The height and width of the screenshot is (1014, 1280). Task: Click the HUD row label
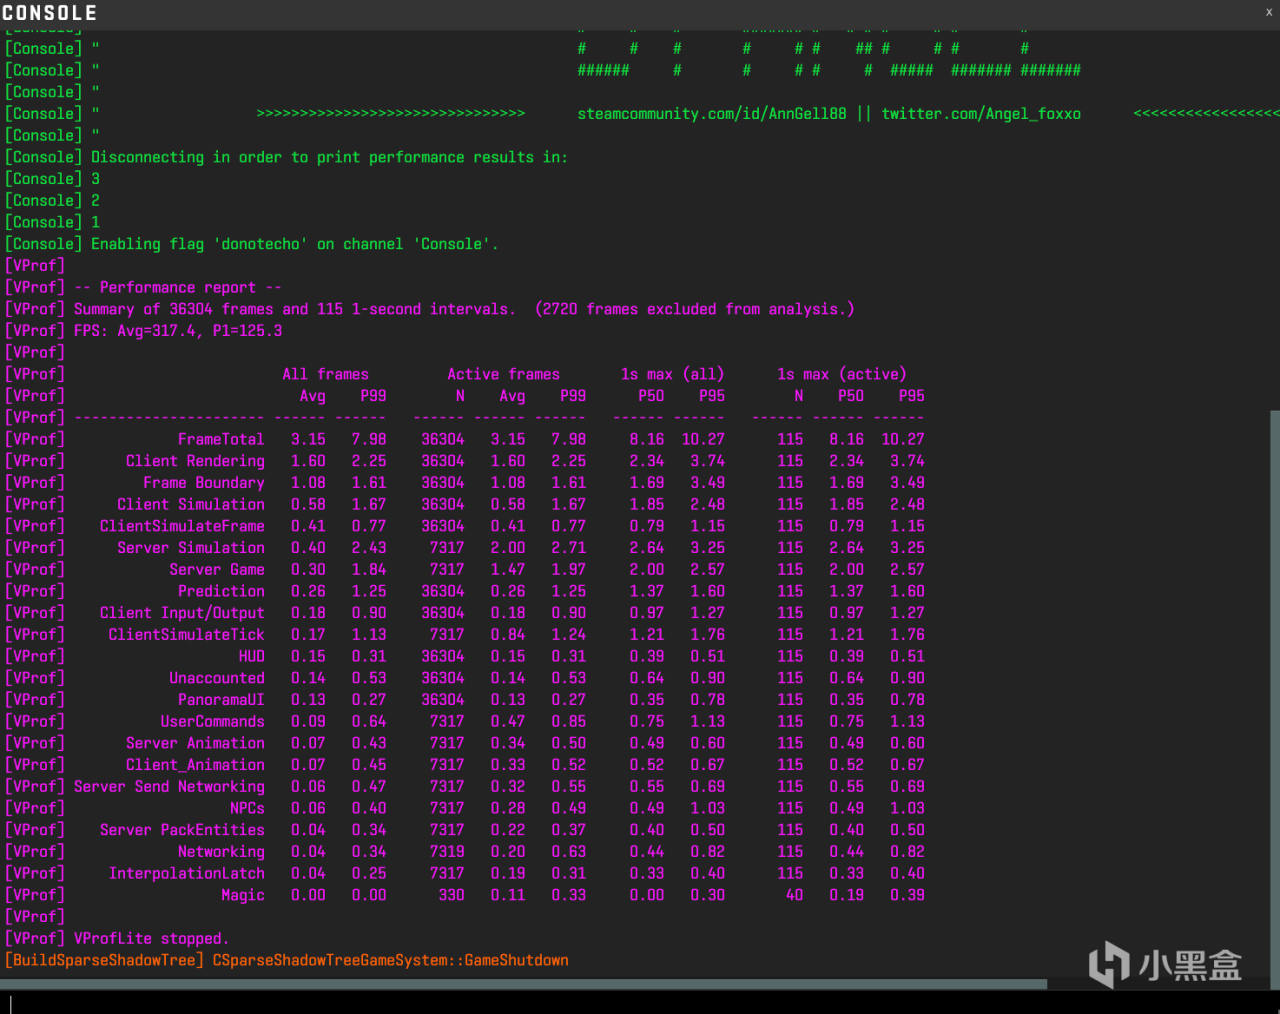coord(252,656)
